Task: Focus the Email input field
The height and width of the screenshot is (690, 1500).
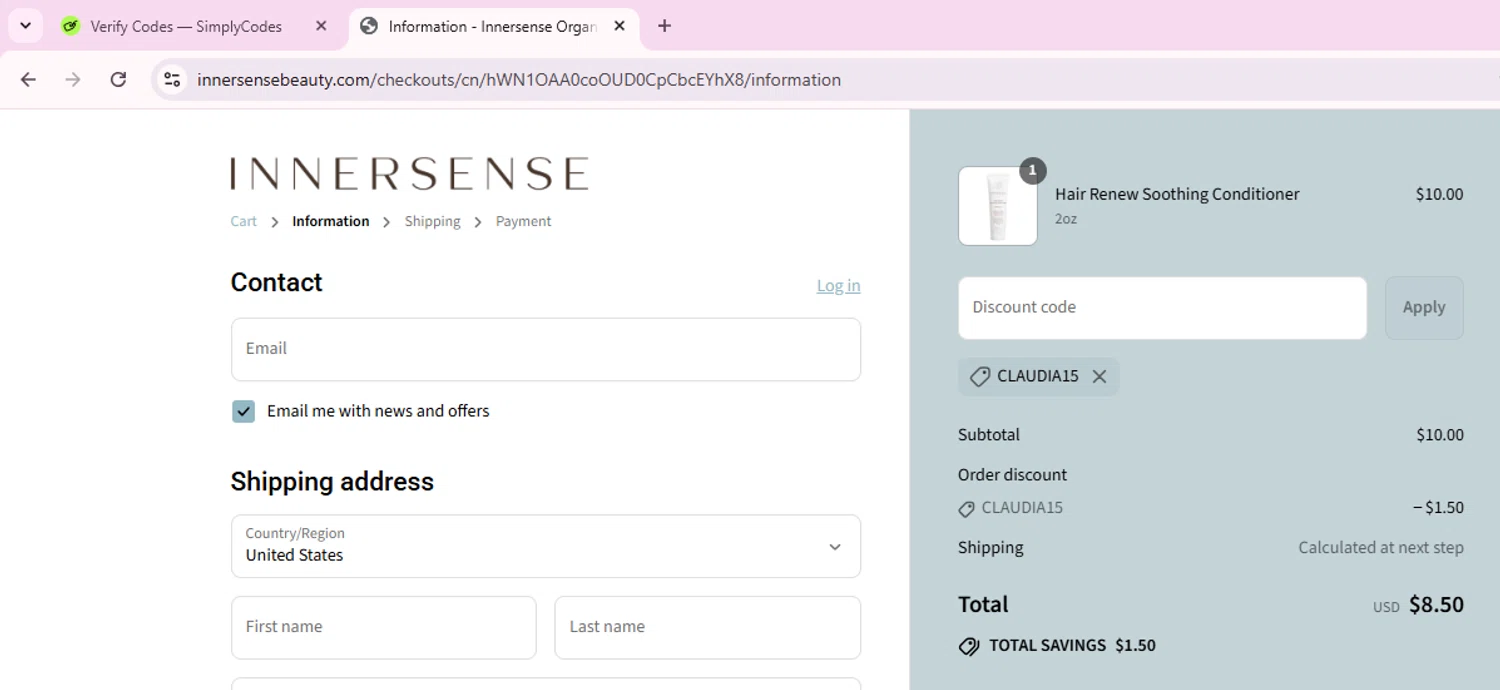Action: tap(546, 349)
